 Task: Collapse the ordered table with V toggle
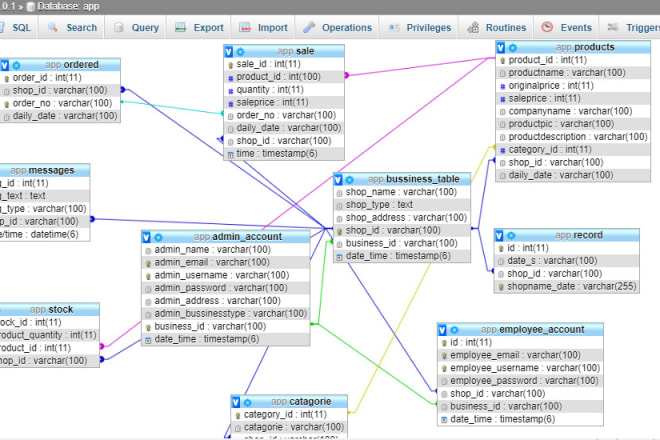pyautogui.click(x=5, y=65)
